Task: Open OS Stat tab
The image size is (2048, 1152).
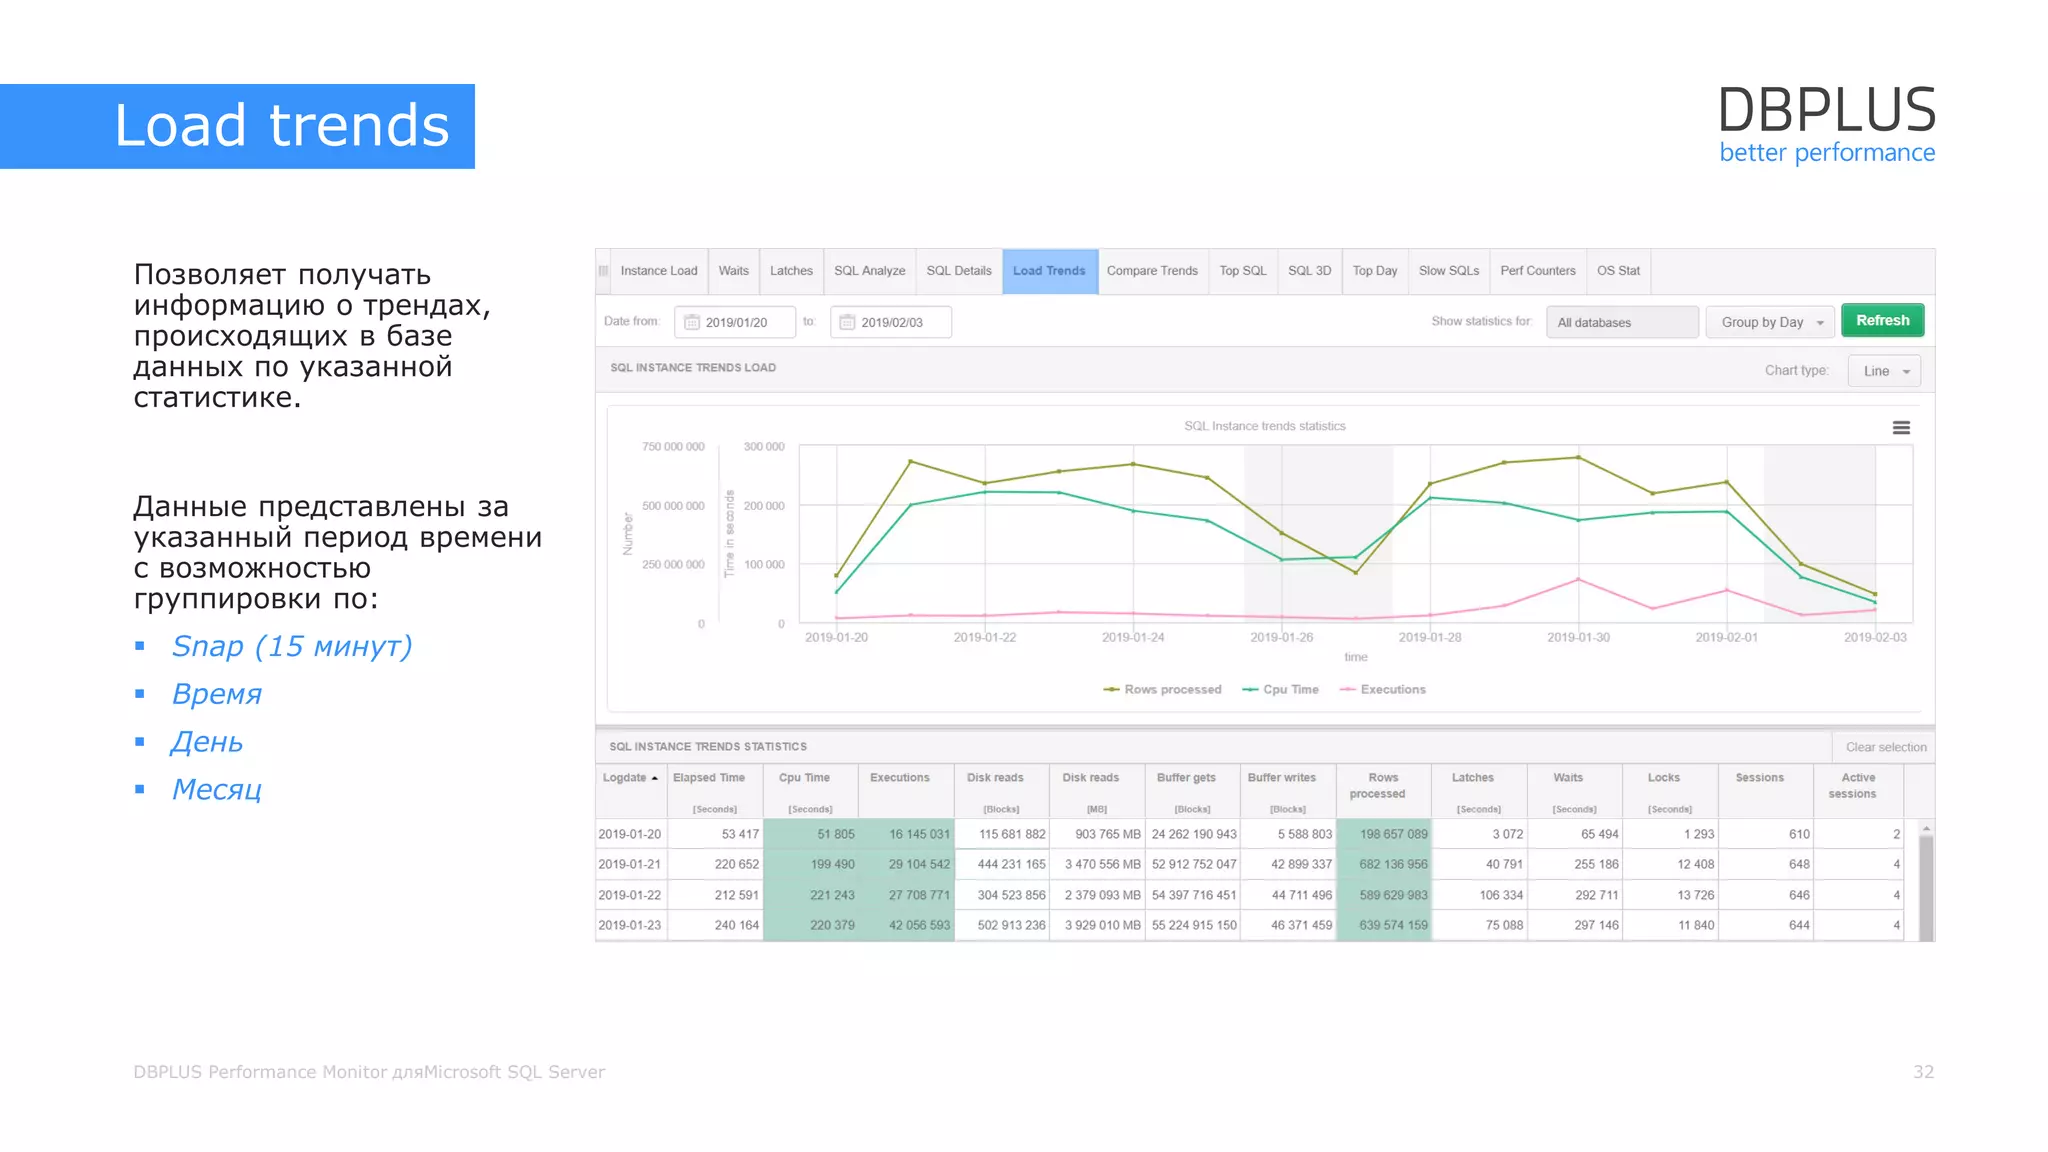Action: [x=1618, y=271]
